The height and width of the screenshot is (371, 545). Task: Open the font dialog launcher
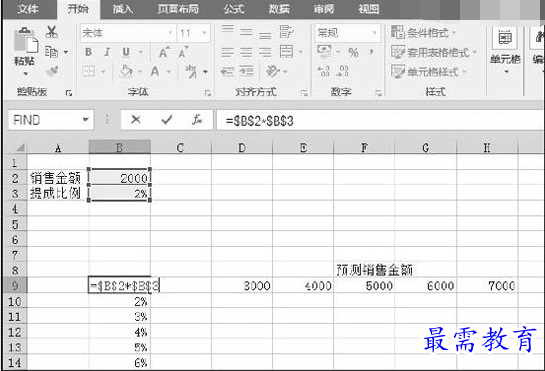[208, 93]
